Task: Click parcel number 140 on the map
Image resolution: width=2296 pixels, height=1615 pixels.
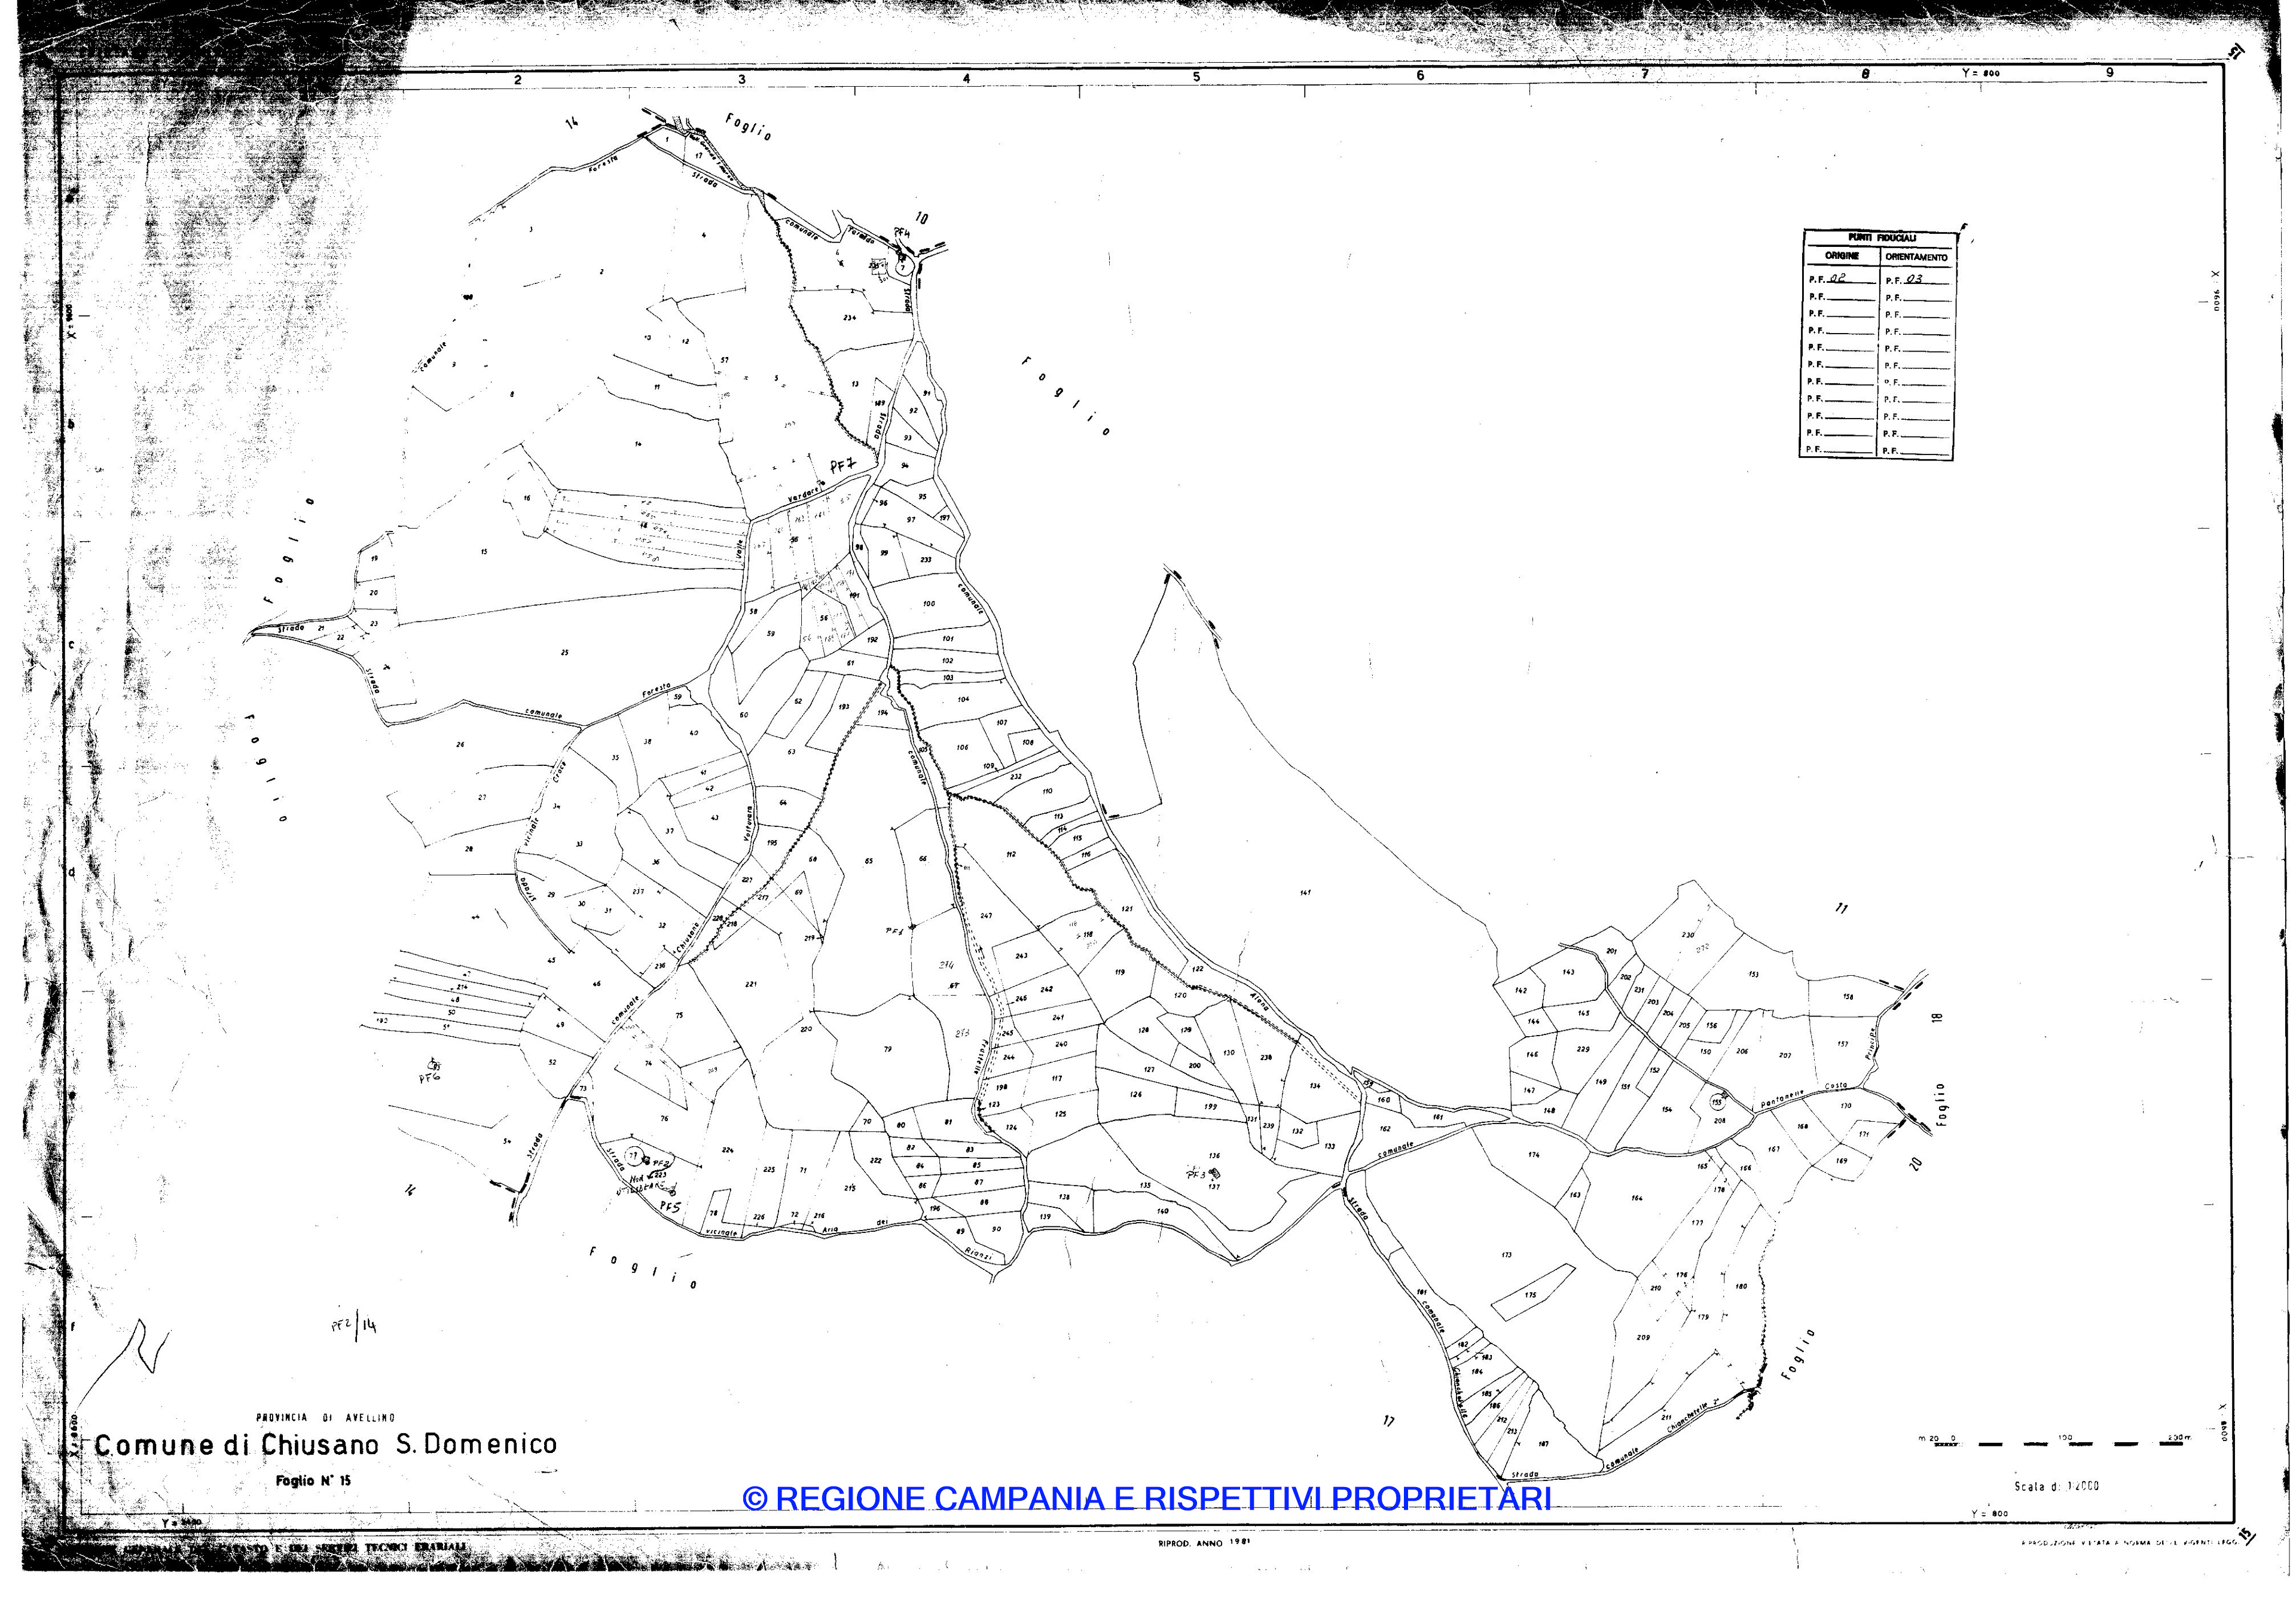Action: click(1162, 1211)
